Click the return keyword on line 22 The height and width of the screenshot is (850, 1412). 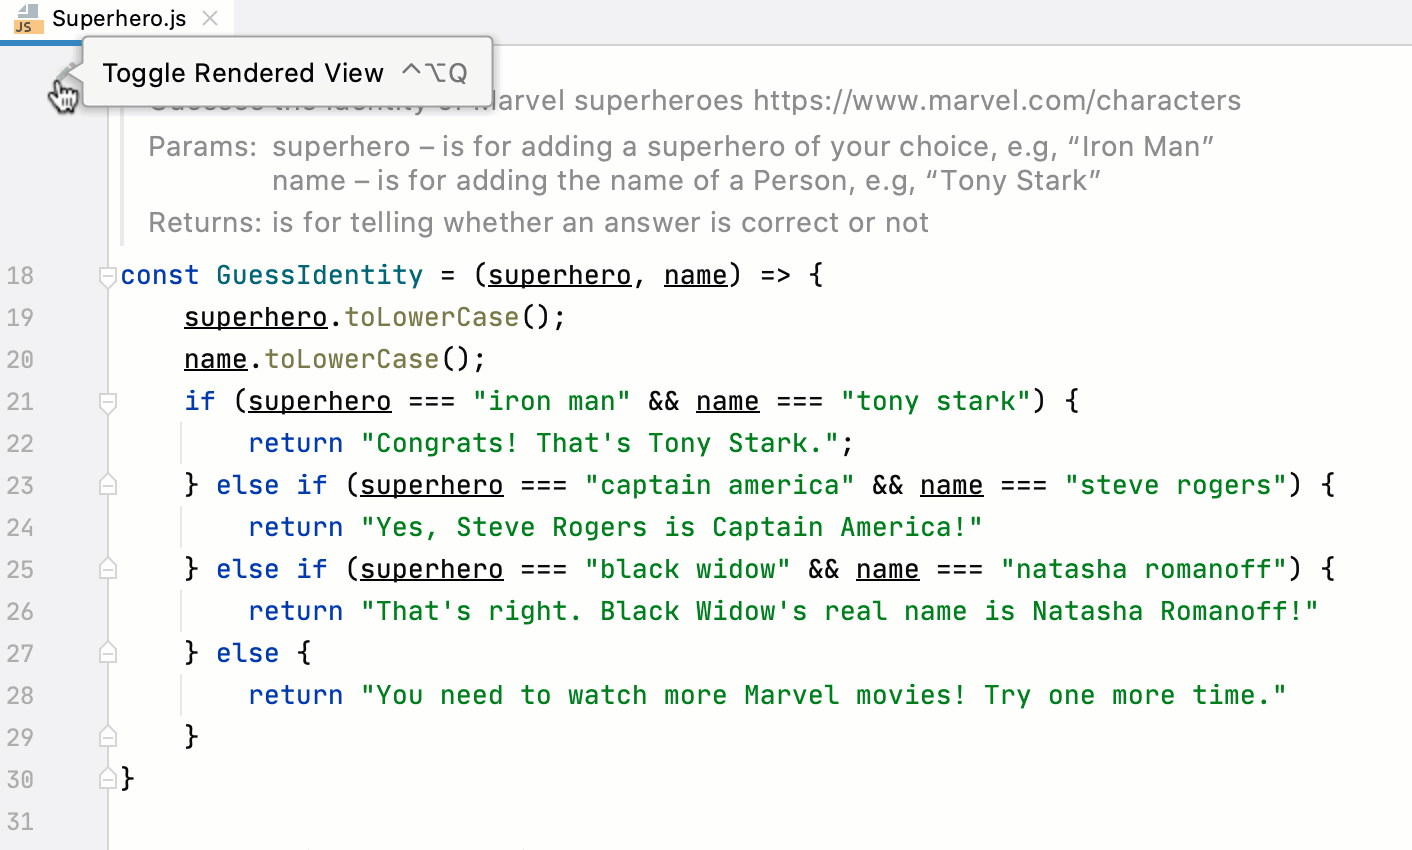pos(295,443)
